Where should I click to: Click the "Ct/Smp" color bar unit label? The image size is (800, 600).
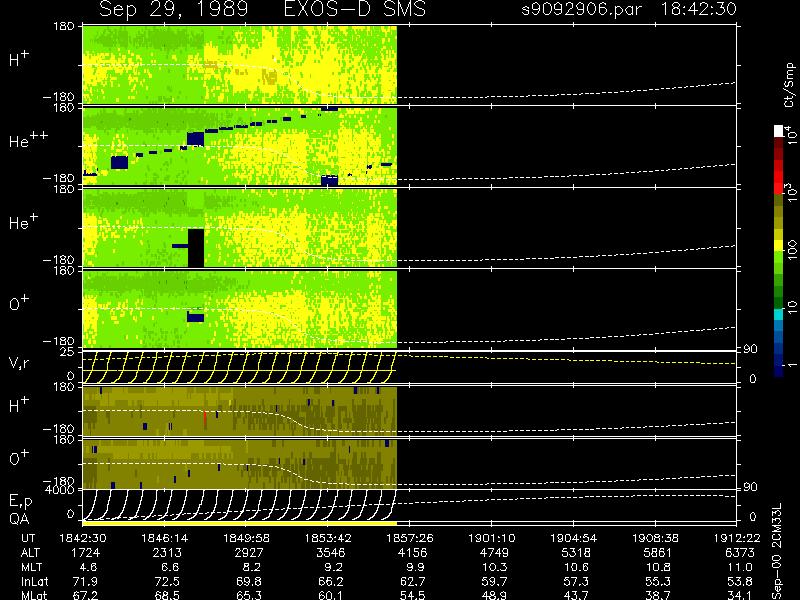[790, 85]
